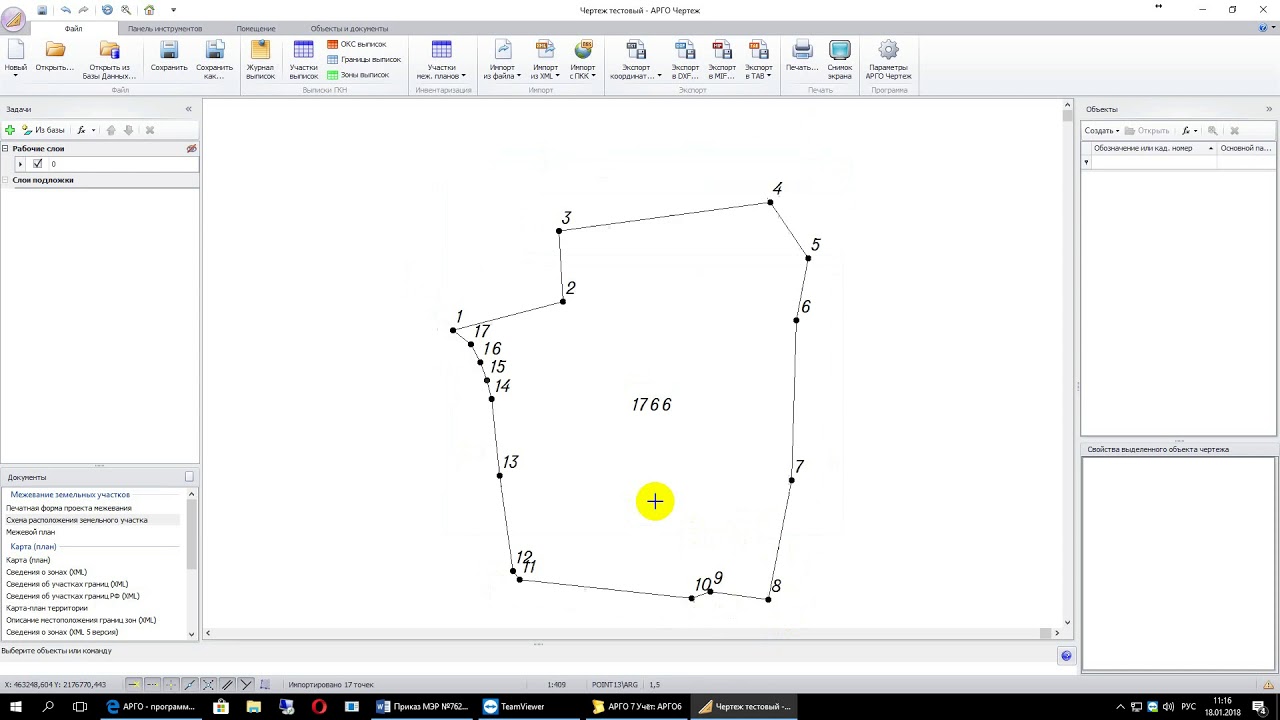Open Параметры АРГО Чертеж settings
This screenshot has height=720, width=1280.
889,59
